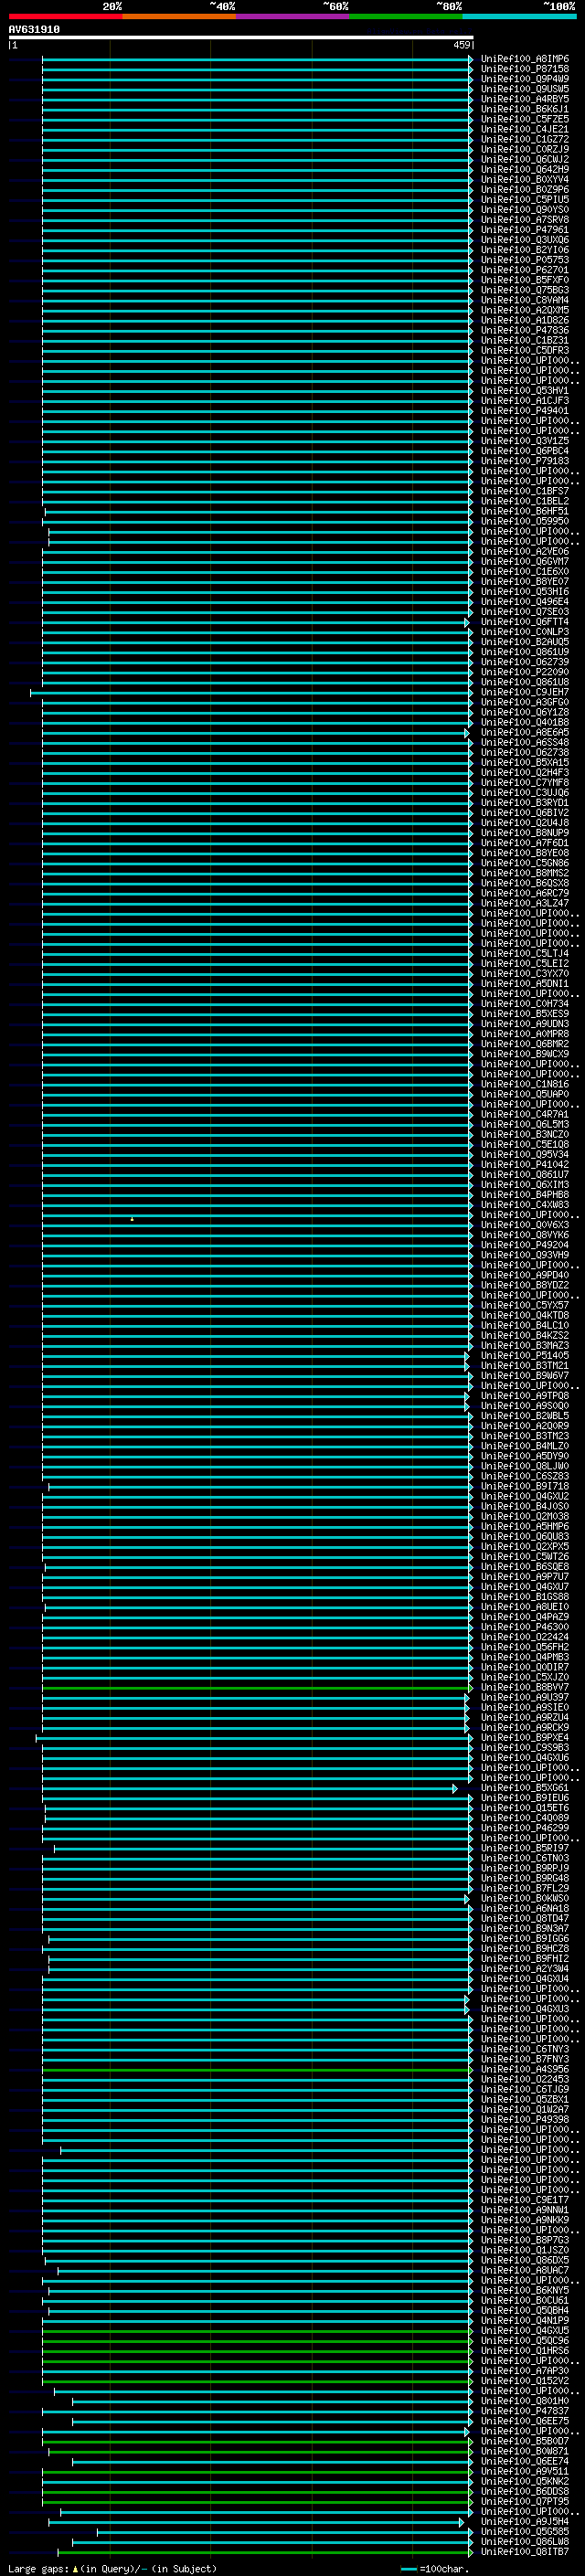Select the UniRef100_C5FZE5 label
The image size is (585, 2576).
click(524, 119)
